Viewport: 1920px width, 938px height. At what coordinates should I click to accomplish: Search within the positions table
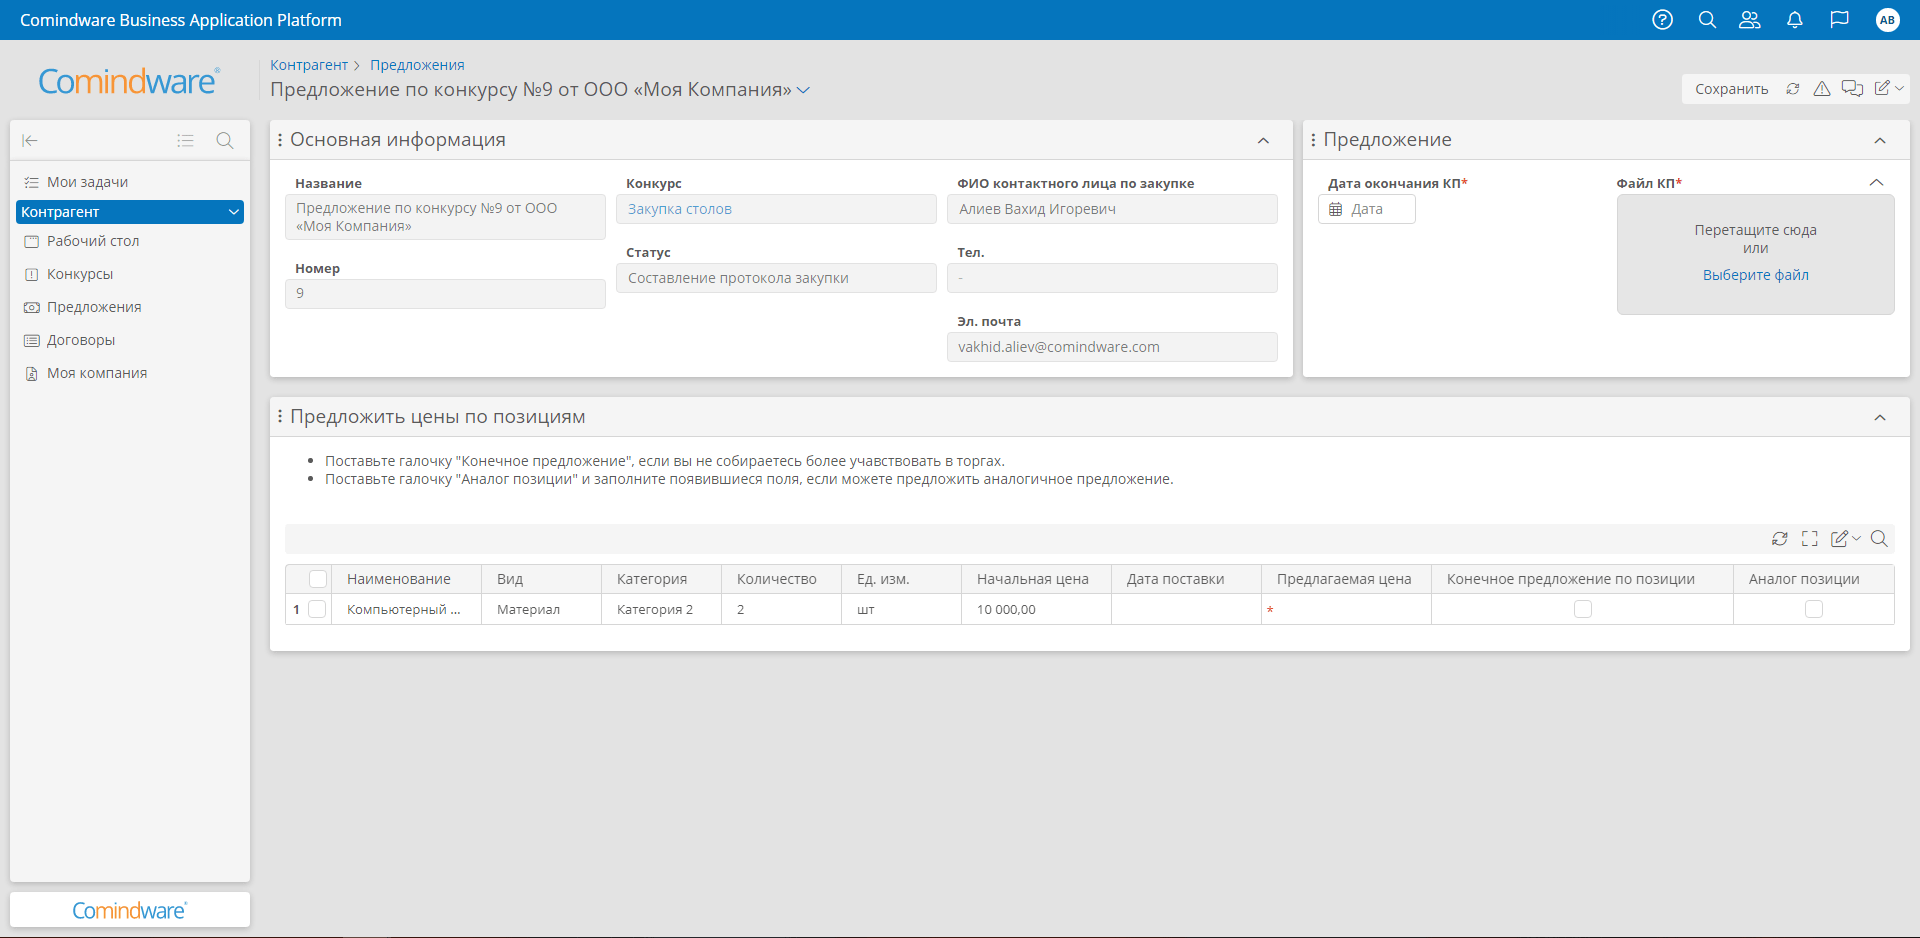1879,539
